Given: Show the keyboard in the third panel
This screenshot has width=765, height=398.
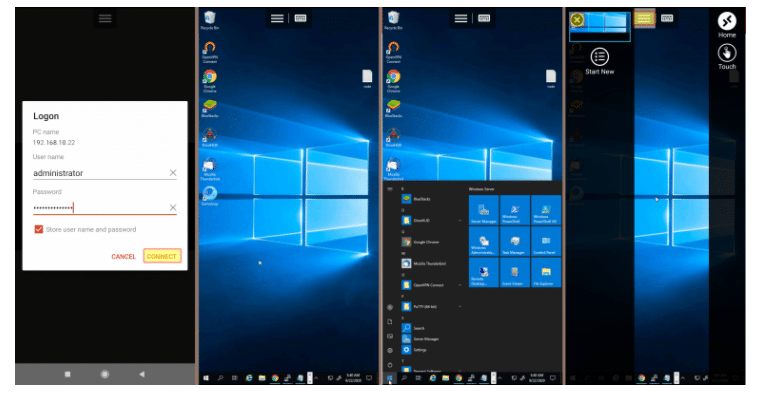Looking at the screenshot, I should point(484,19).
